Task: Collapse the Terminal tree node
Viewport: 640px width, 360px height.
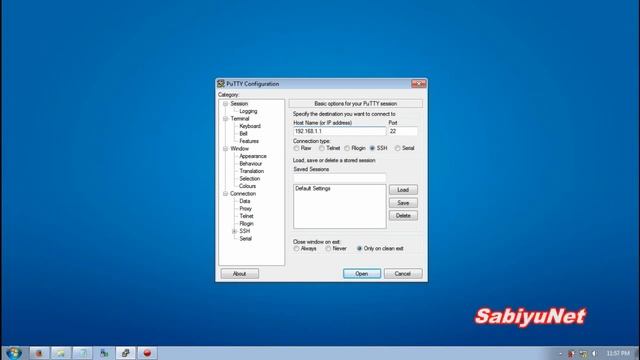Action: pos(225,119)
